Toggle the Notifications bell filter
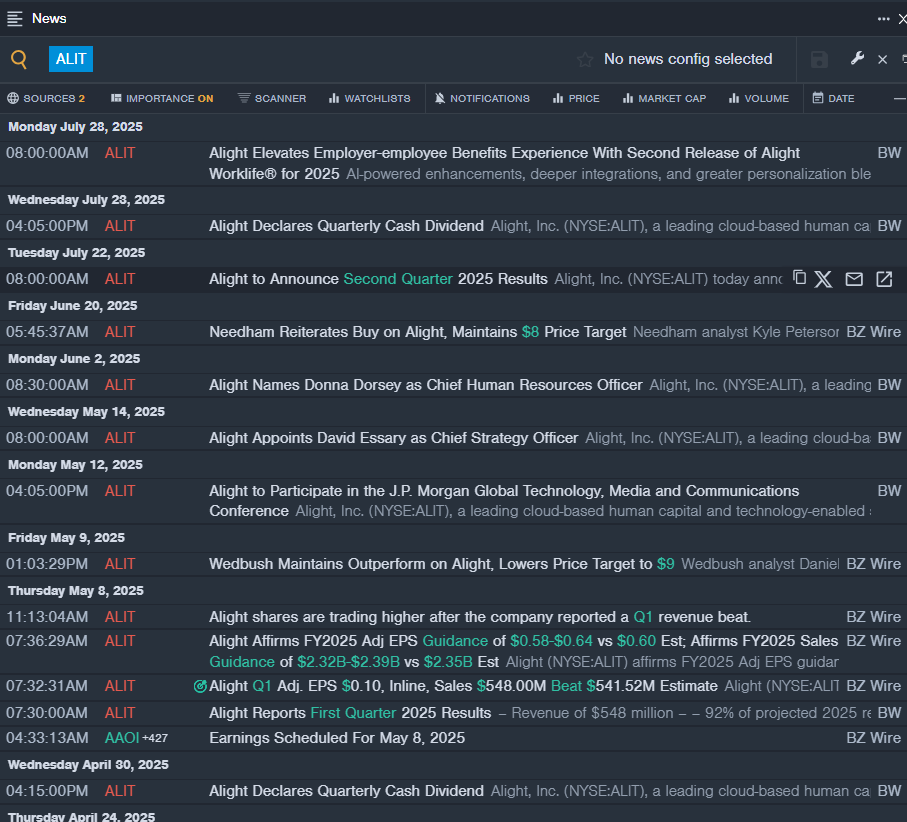 pyautogui.click(x=482, y=98)
